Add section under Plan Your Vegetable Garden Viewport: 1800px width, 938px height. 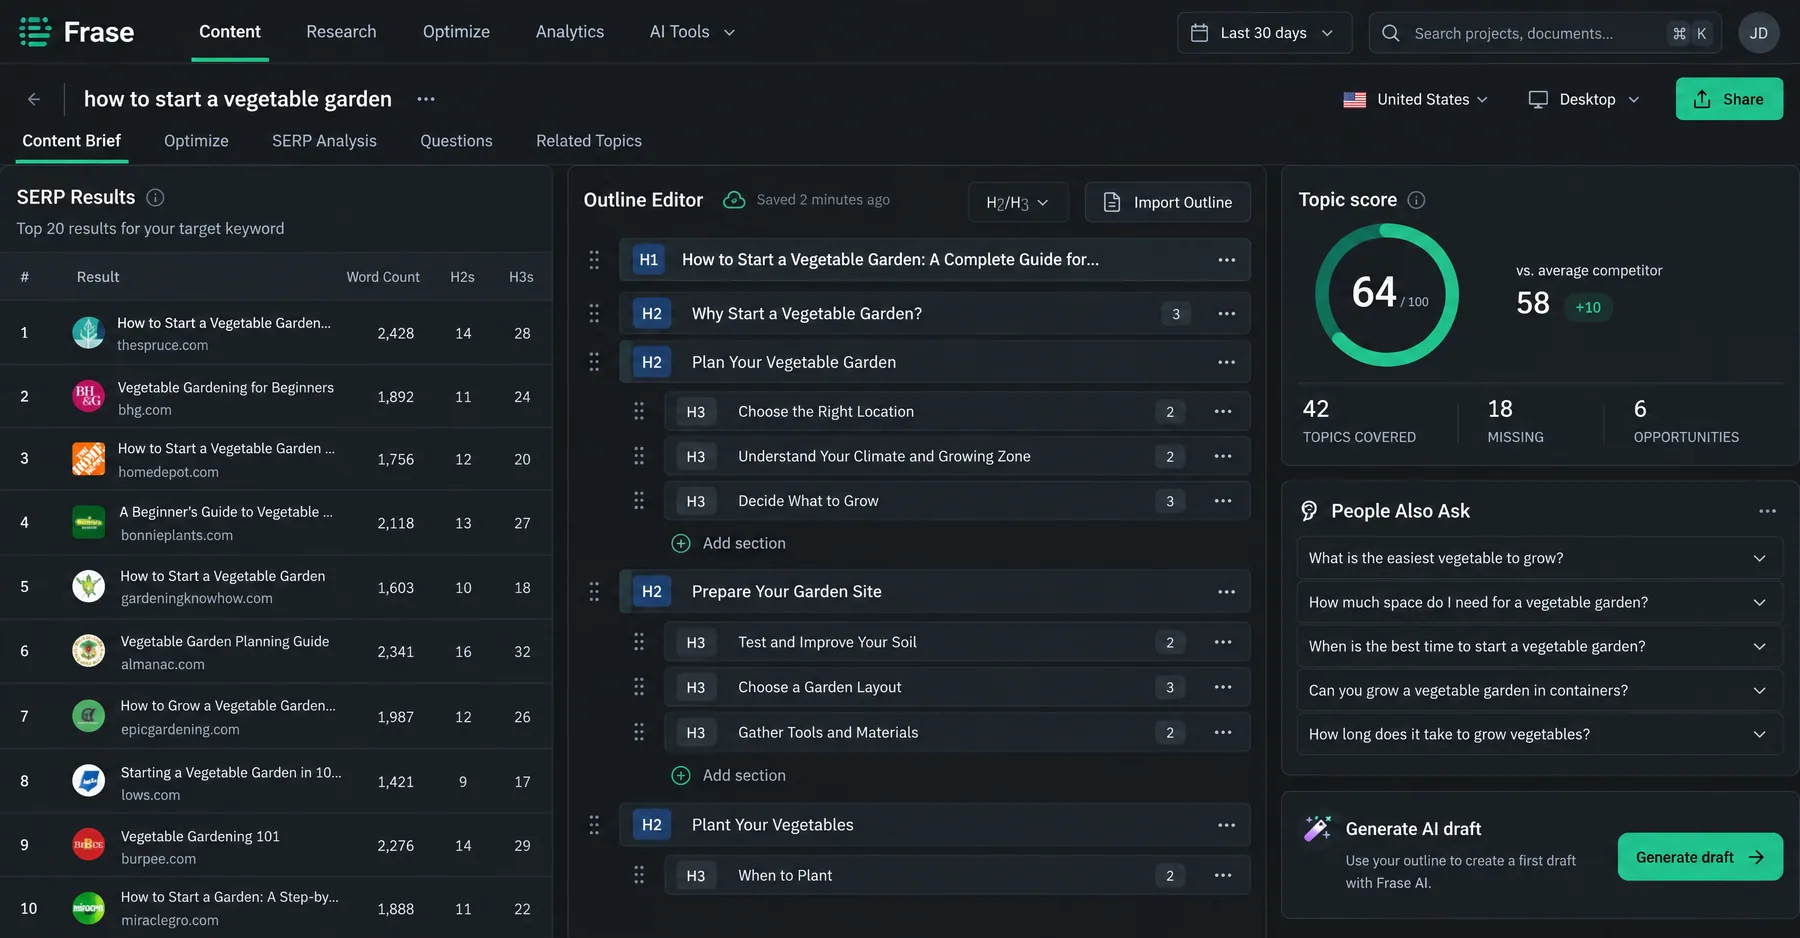[x=729, y=543]
